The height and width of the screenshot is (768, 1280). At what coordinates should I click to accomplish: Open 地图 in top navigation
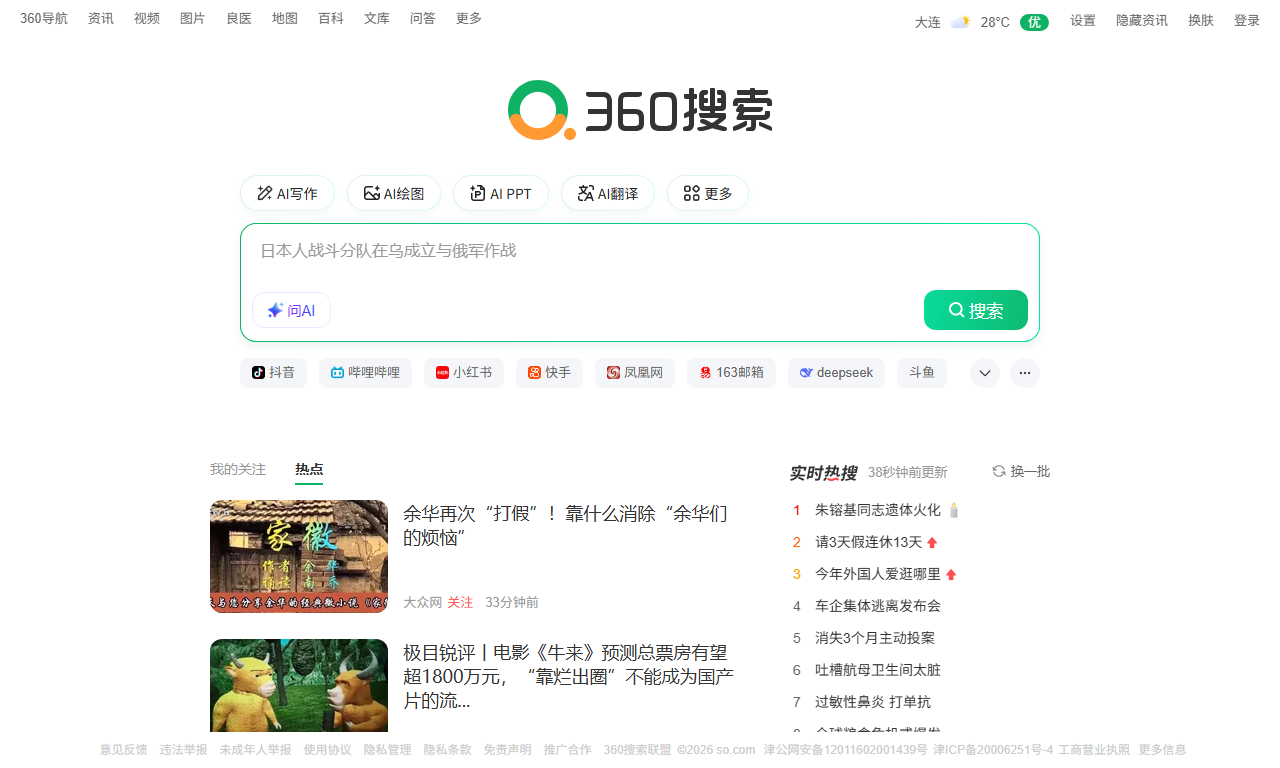[285, 18]
